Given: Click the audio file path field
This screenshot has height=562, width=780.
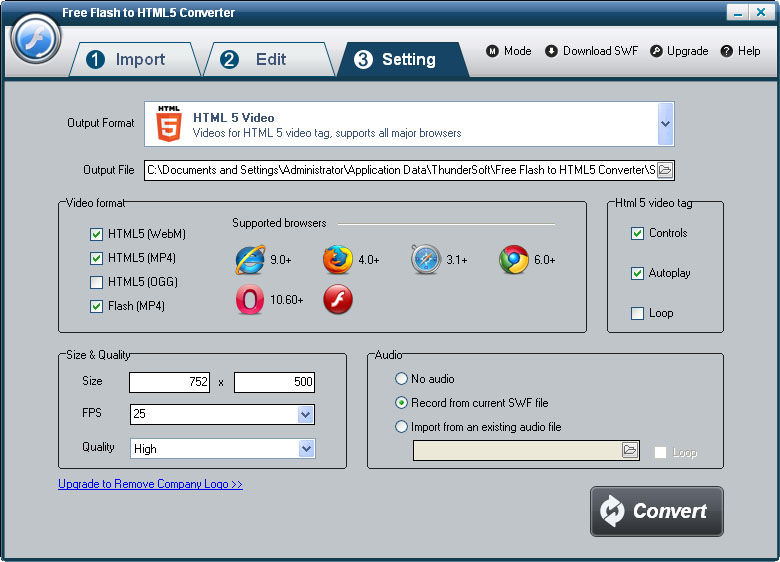Looking at the screenshot, I should [x=517, y=450].
